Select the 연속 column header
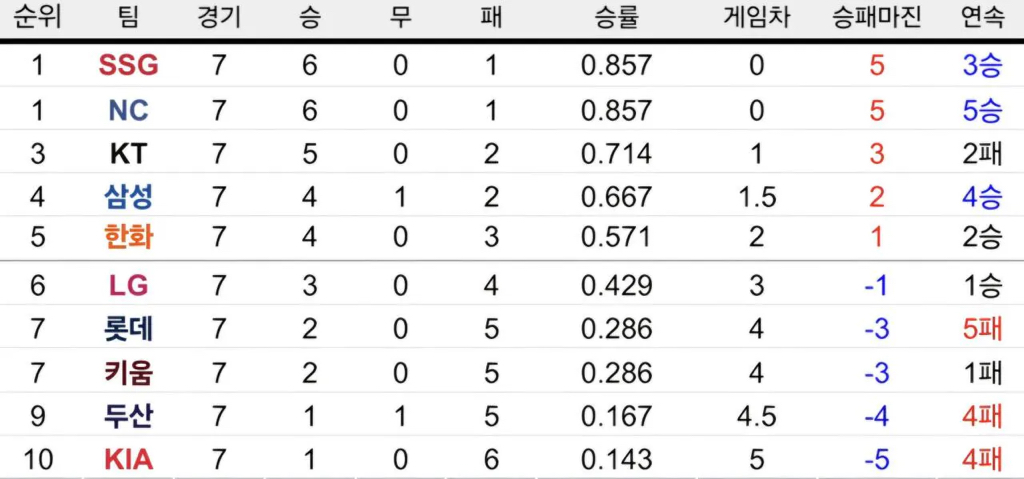Viewport: 1024px width, 479px height. point(982,17)
